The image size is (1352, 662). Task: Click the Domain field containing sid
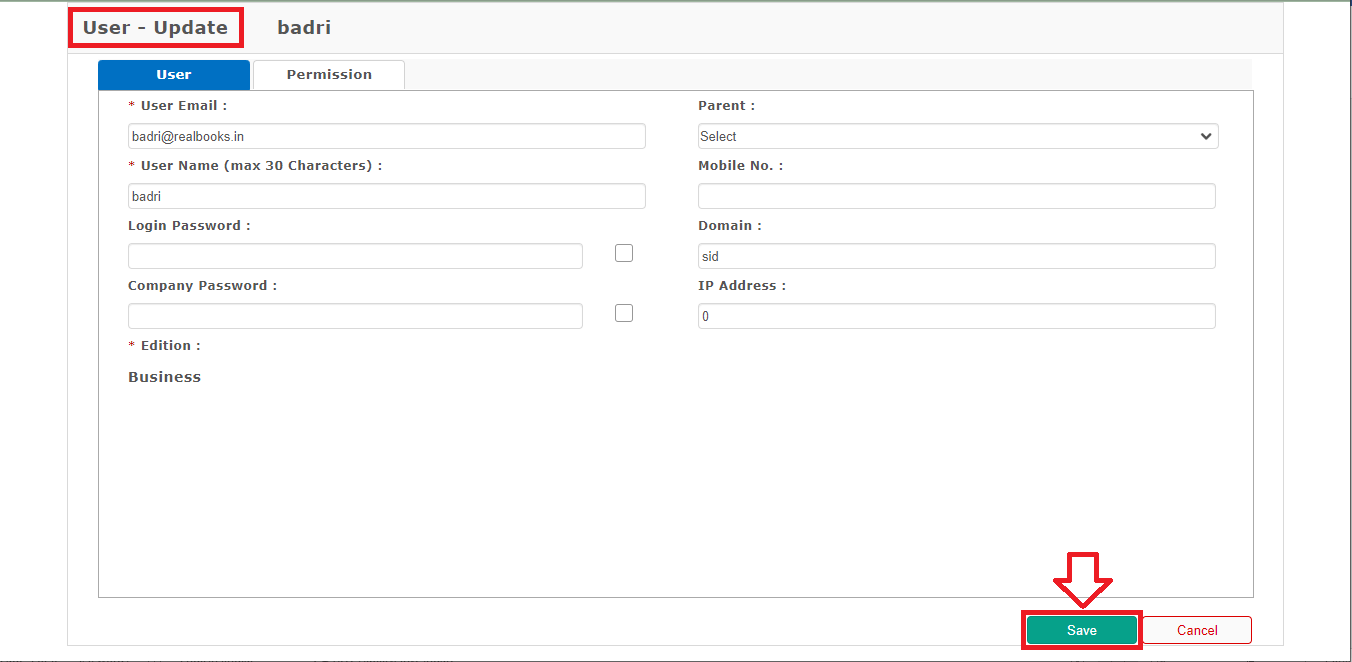[956, 256]
